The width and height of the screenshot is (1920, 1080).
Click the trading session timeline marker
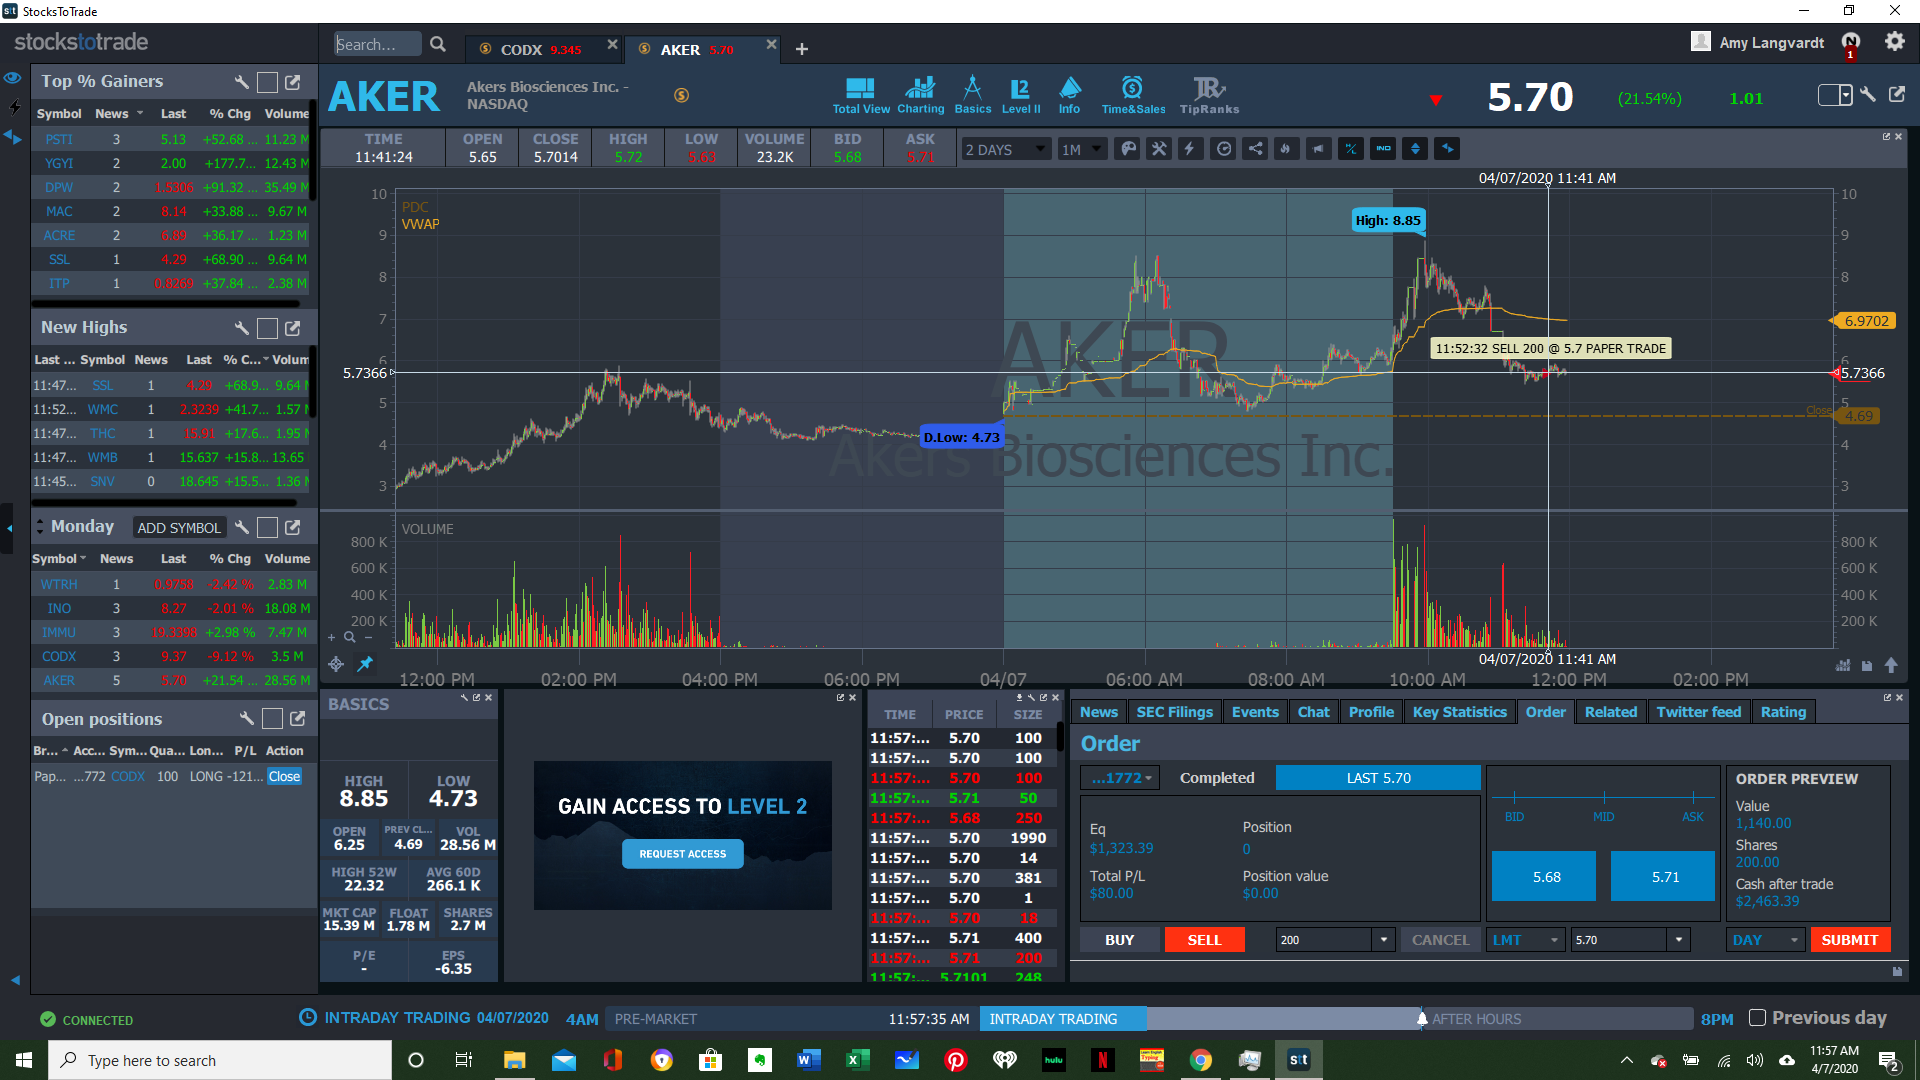[1422, 1019]
